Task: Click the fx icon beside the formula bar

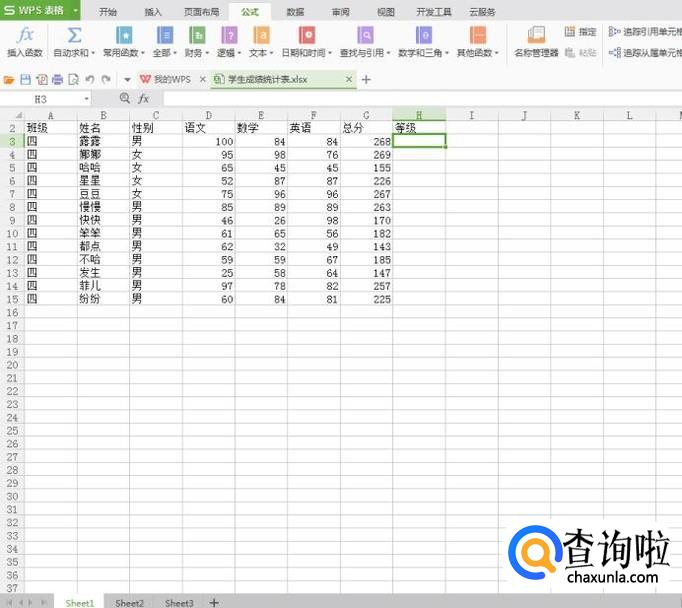Action: coord(144,99)
